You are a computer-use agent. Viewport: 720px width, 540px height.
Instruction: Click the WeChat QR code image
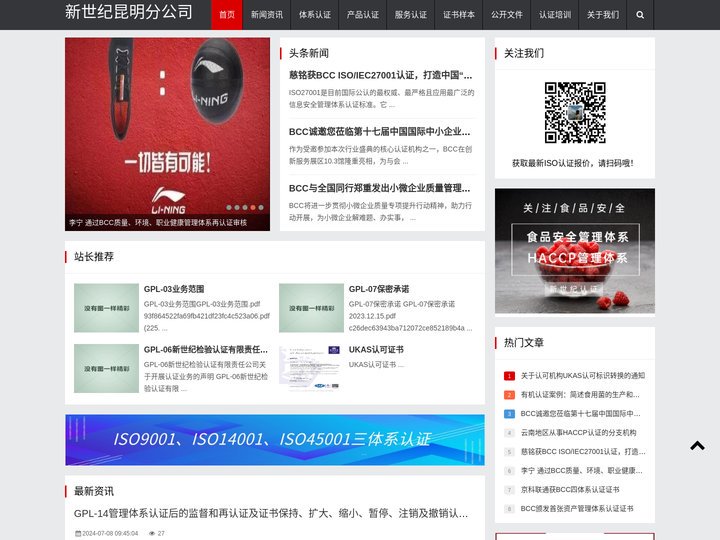[x=575, y=112]
